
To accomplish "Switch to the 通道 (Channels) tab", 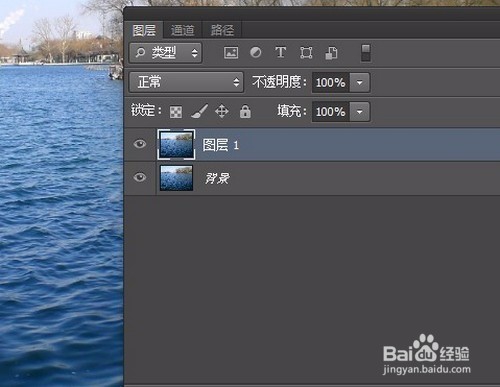I will [x=182, y=30].
